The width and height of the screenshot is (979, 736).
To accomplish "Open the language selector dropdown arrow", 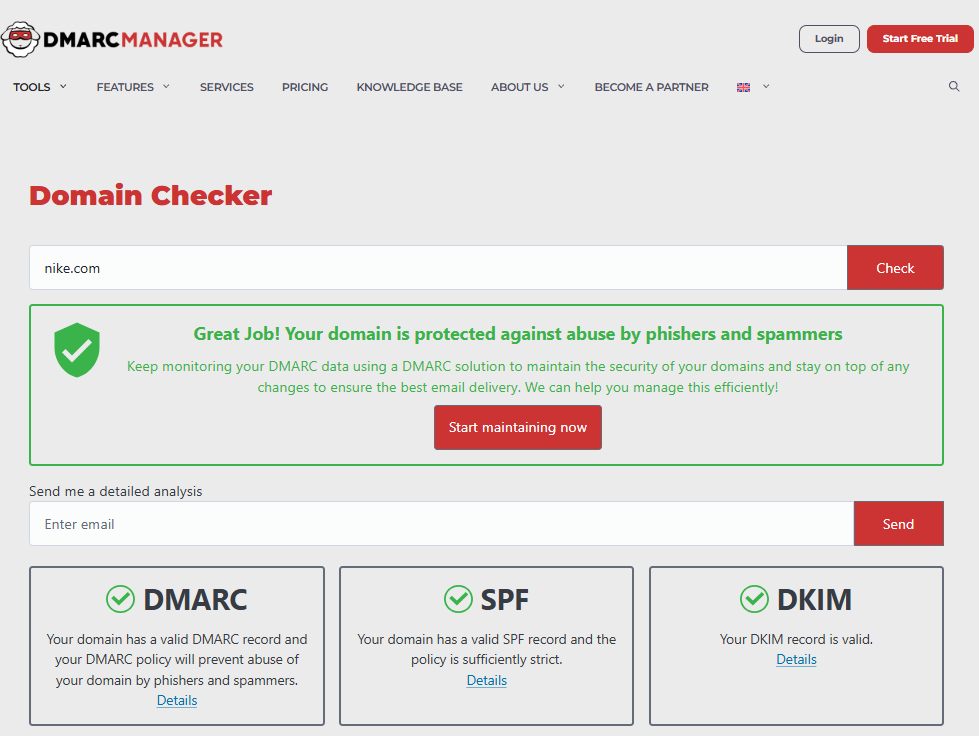I will click(766, 86).
